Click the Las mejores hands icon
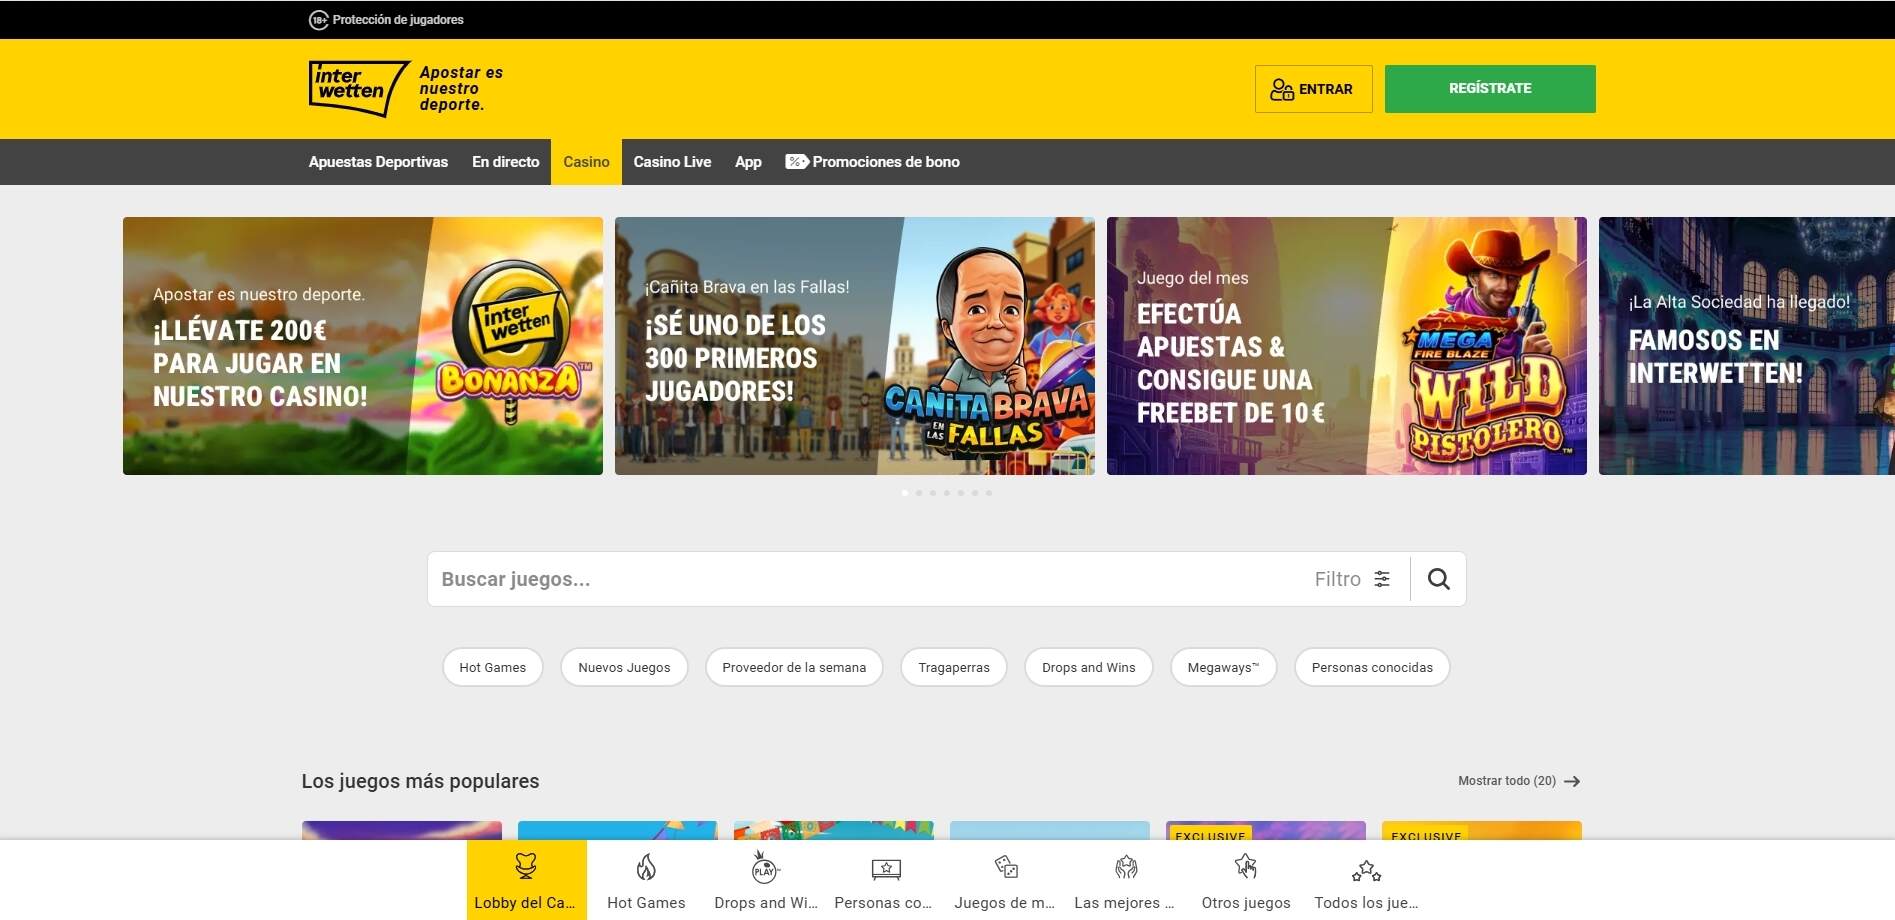The image size is (1895, 920). click(x=1126, y=867)
